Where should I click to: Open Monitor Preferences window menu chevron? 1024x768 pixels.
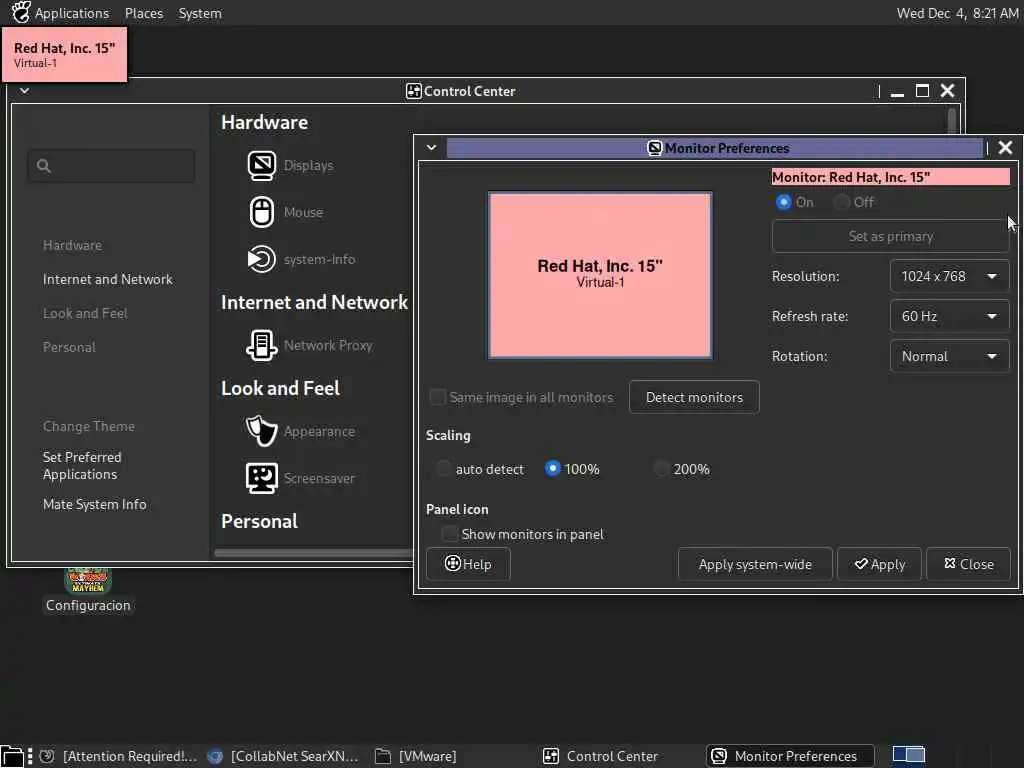point(432,148)
